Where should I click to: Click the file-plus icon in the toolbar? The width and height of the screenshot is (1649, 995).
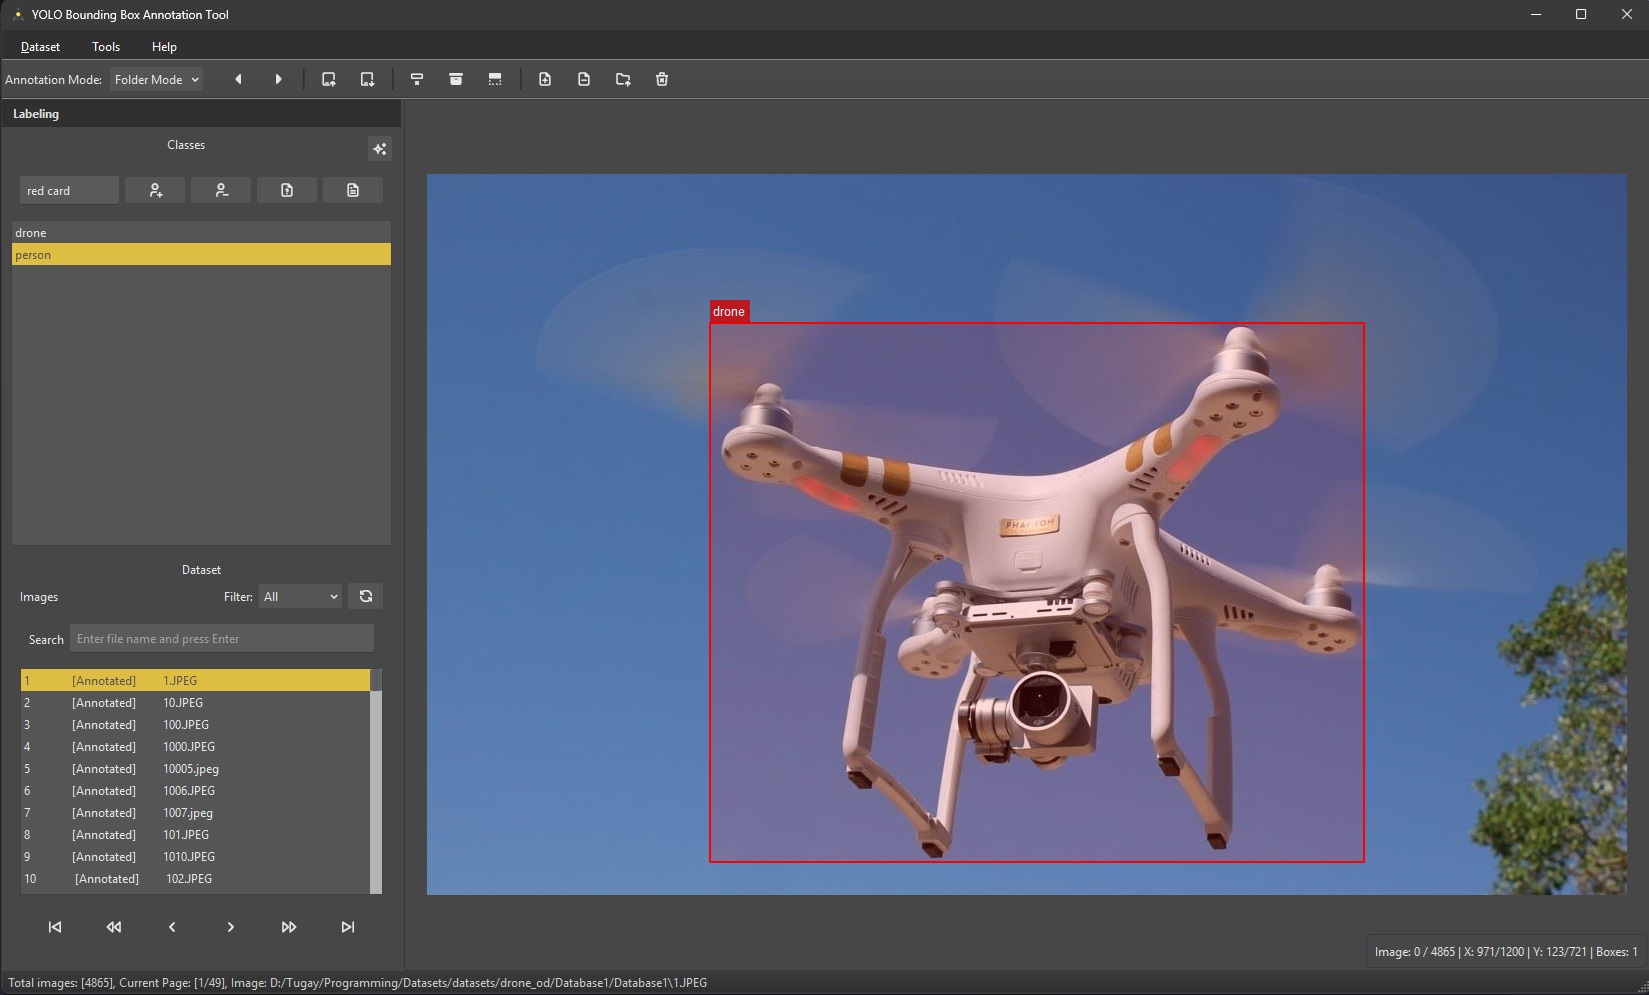[x=545, y=79]
